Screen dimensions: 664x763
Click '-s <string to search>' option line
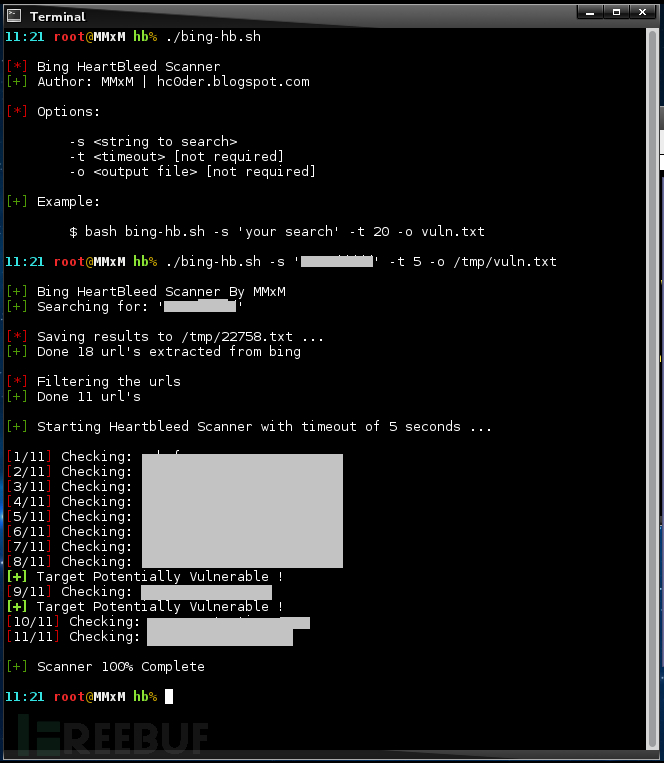[x=153, y=142]
